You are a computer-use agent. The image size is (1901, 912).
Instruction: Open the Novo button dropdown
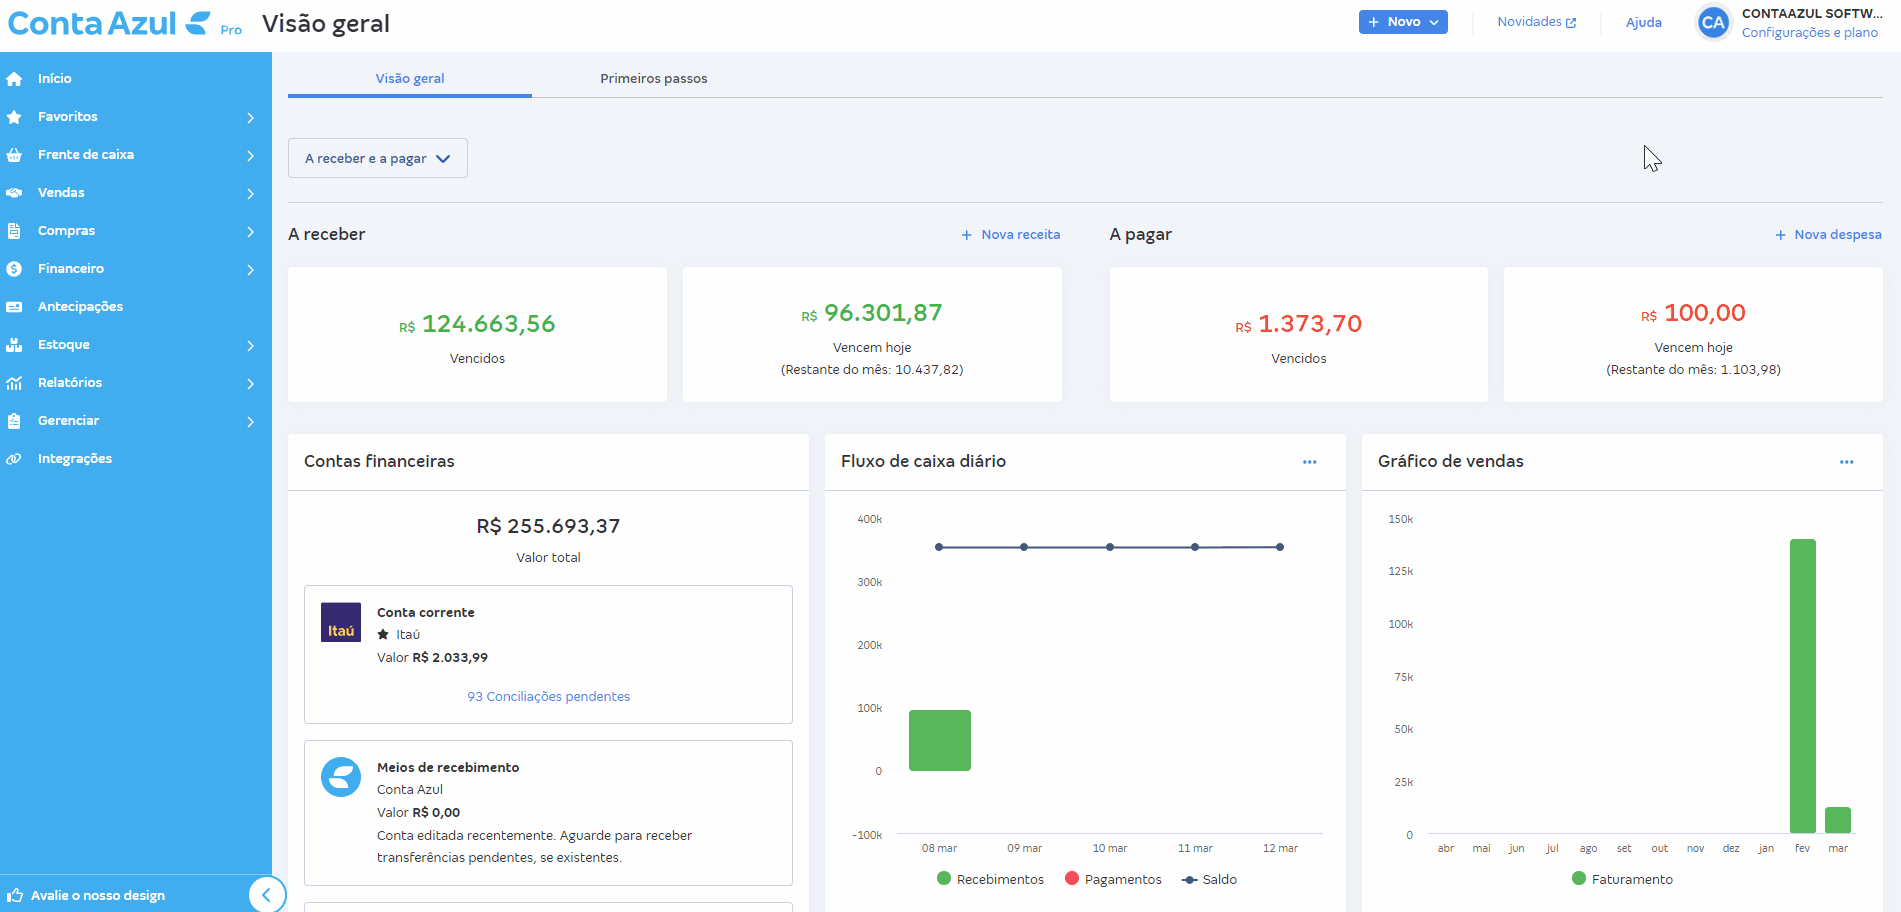[x=1403, y=22]
